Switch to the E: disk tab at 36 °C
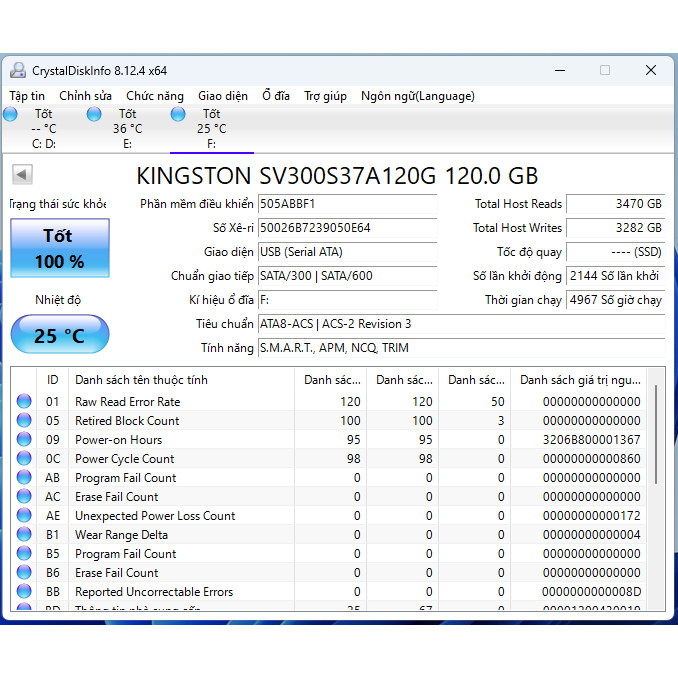678x678 pixels. point(128,129)
